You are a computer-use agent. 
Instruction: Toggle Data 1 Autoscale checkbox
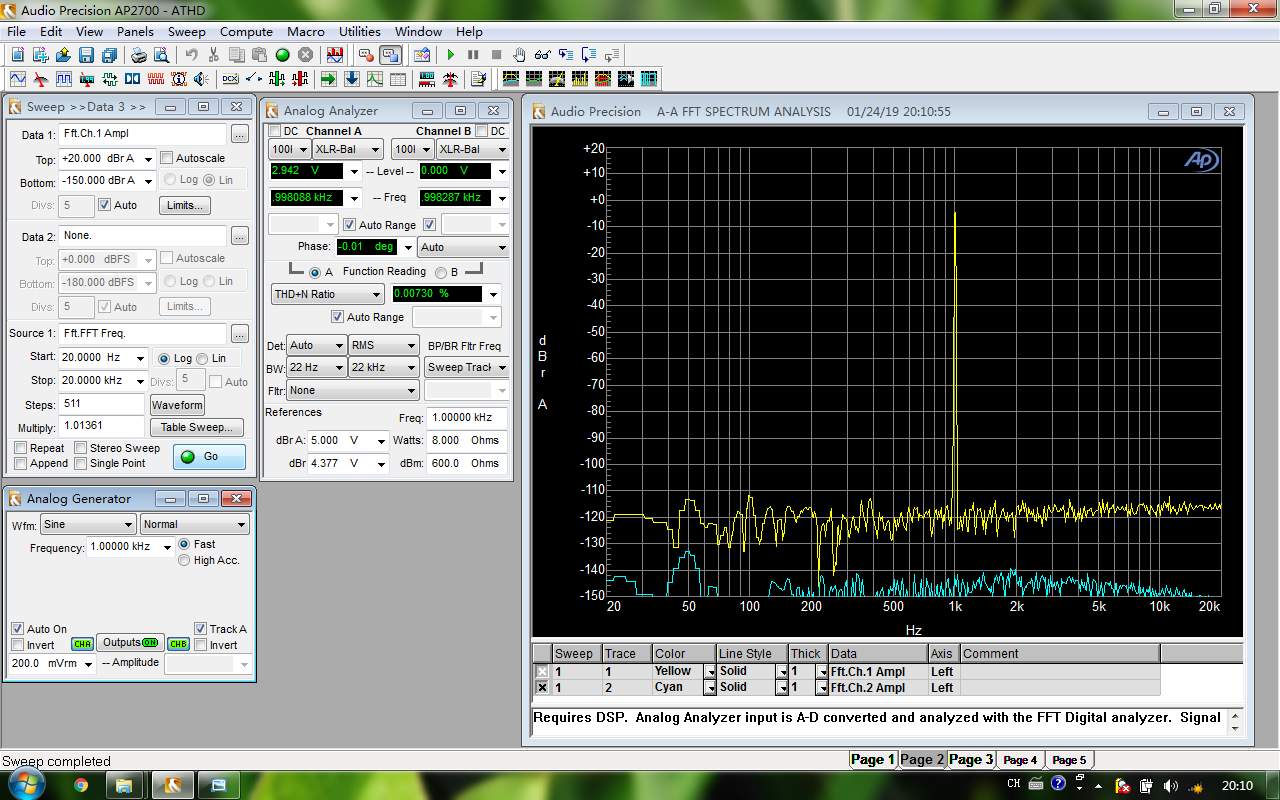pos(167,158)
